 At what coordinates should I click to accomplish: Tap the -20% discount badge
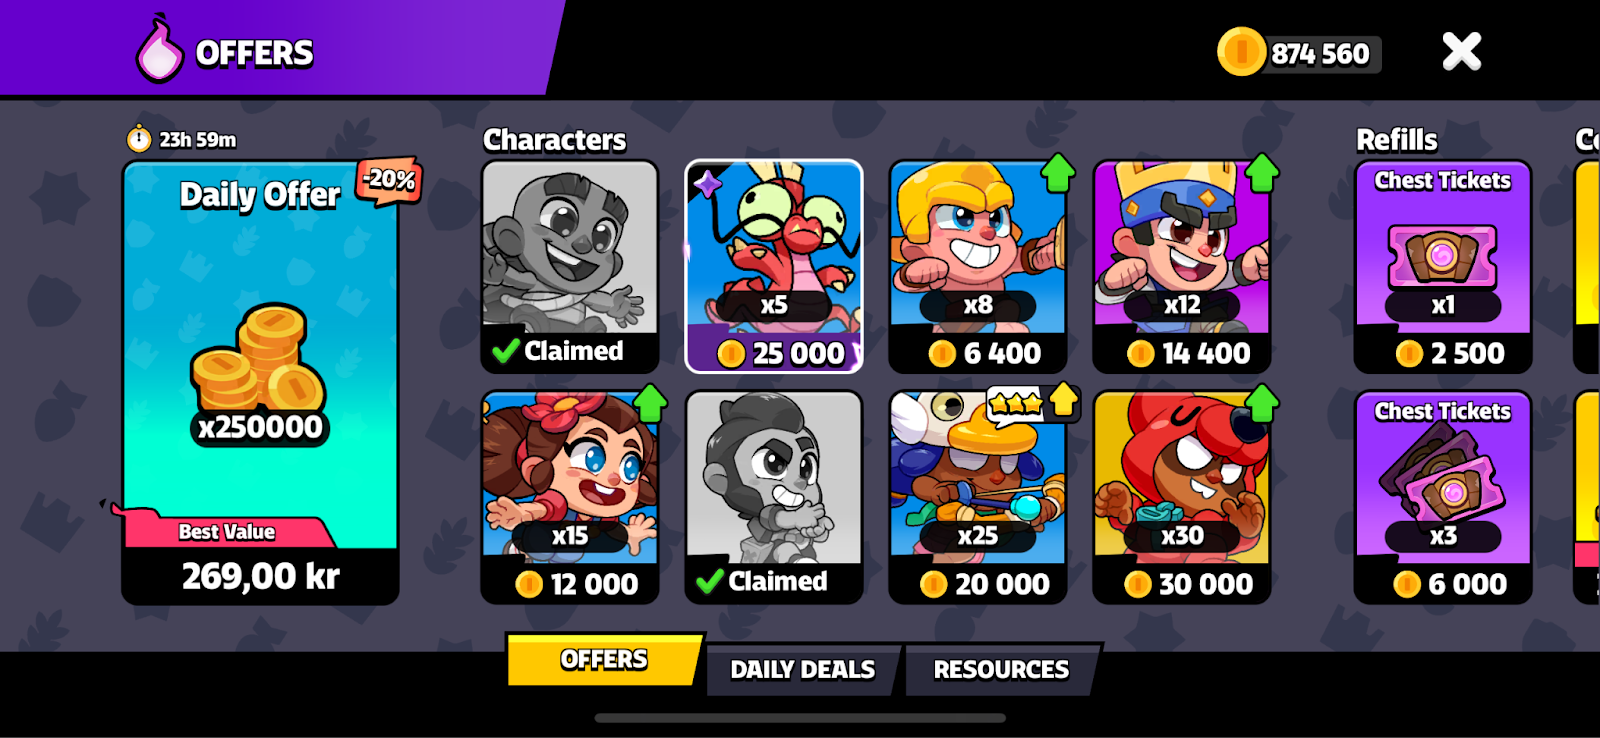coord(389,181)
